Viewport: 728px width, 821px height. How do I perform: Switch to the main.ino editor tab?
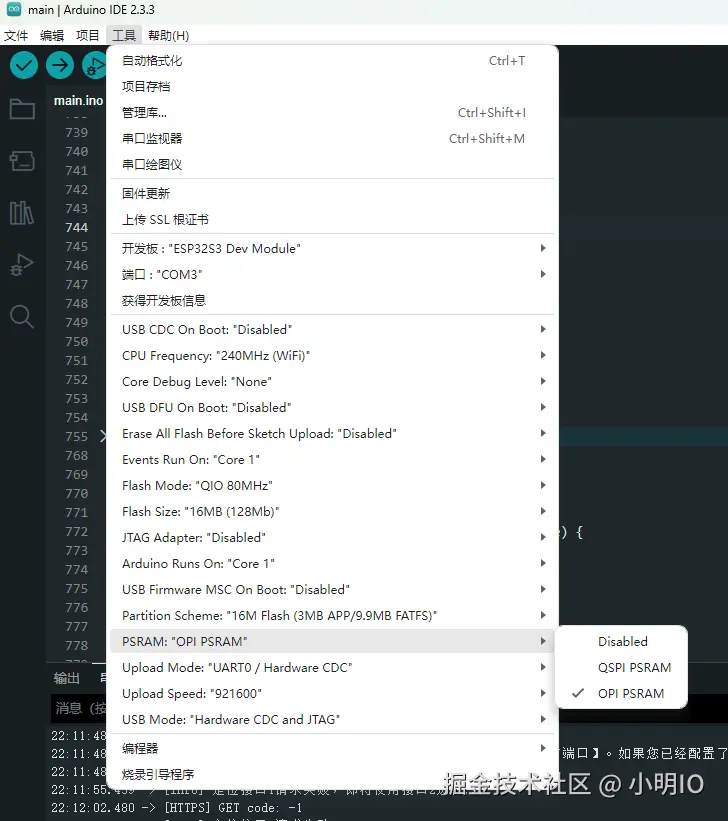coord(78,101)
